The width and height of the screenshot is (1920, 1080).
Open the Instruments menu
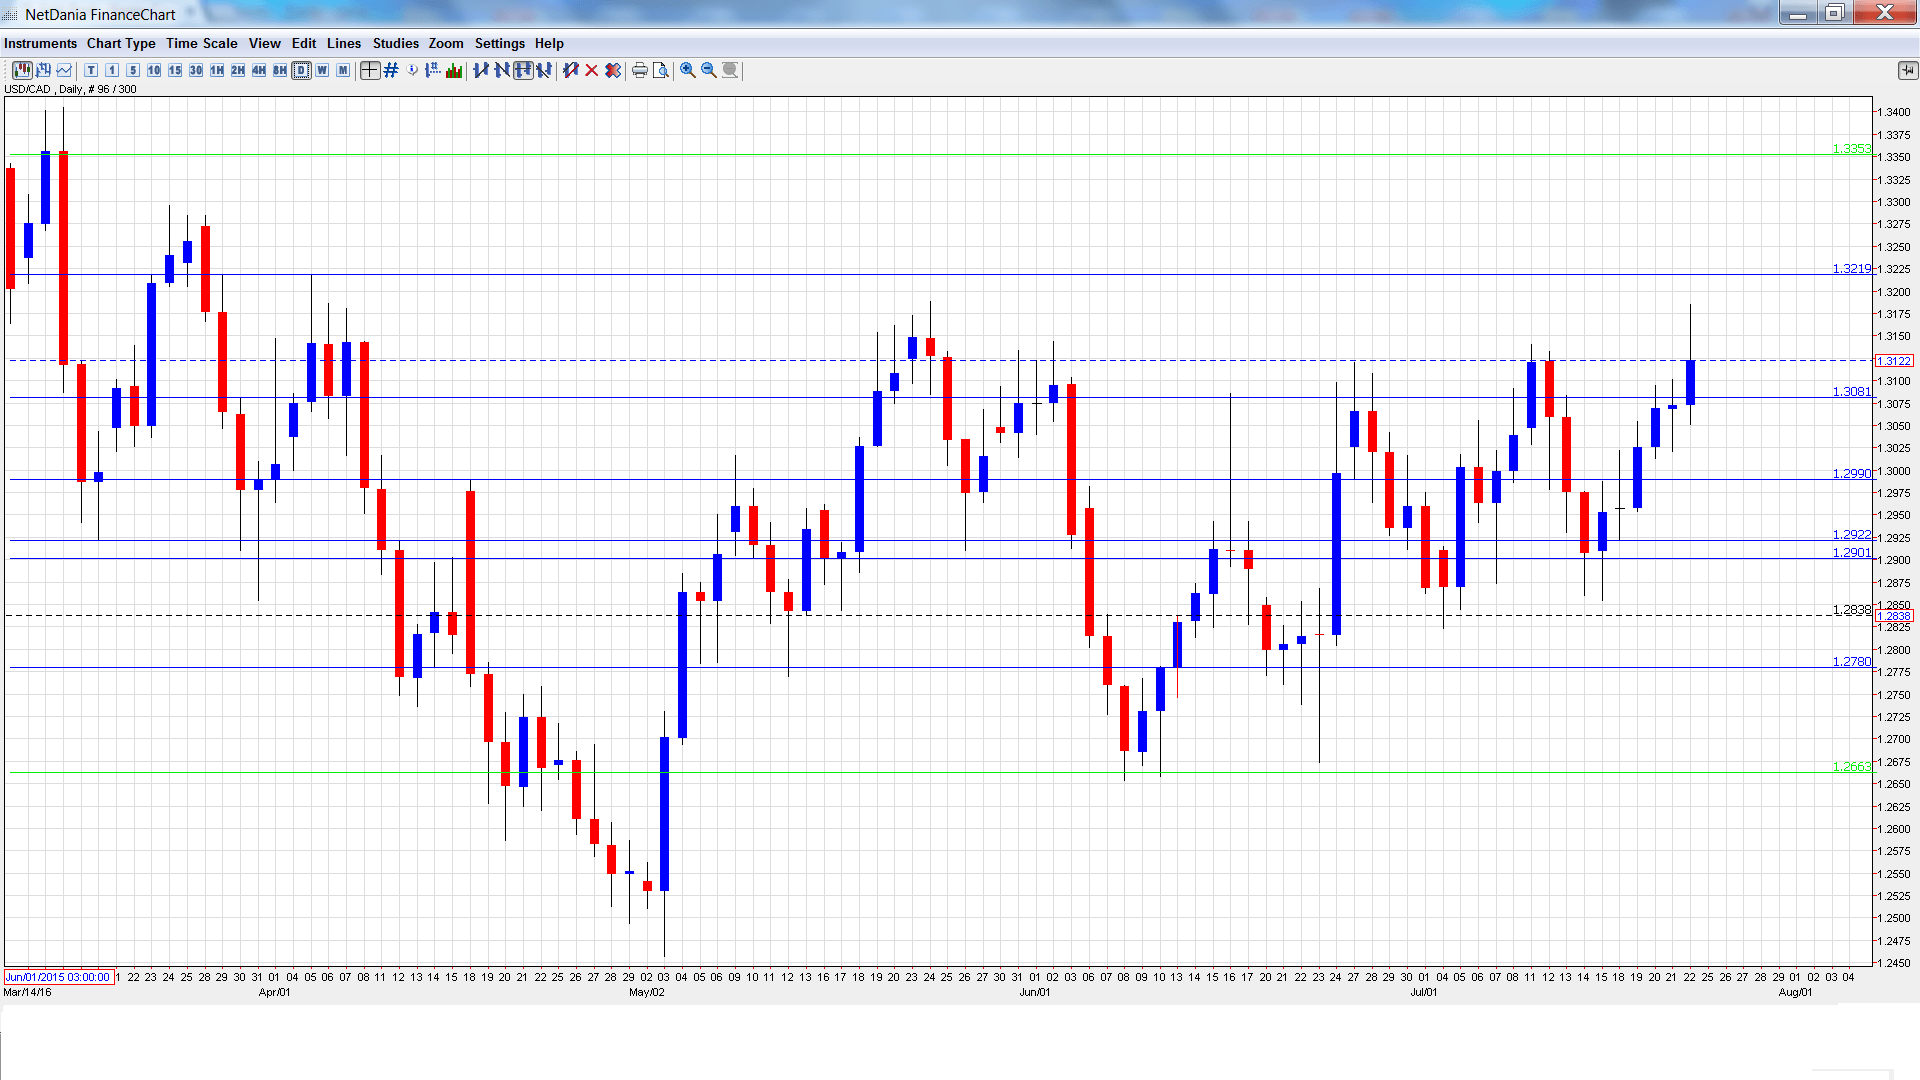(40, 43)
